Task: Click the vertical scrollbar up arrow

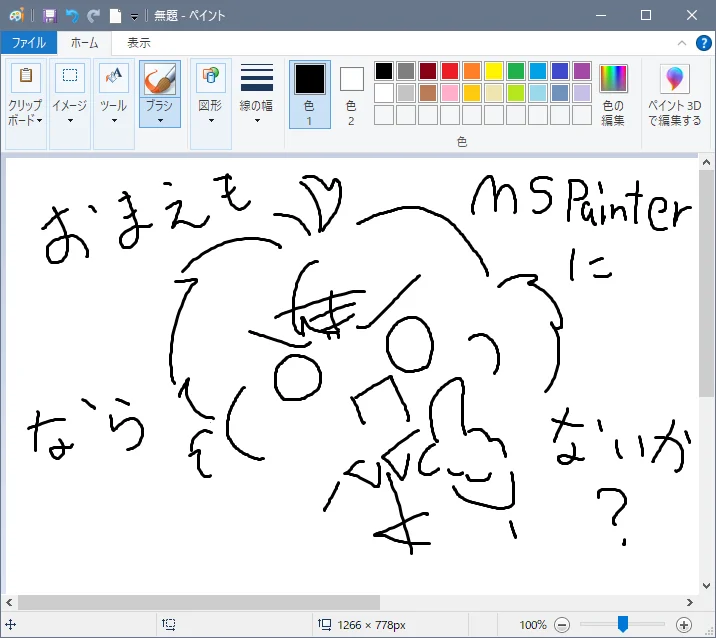Action: pos(706,162)
